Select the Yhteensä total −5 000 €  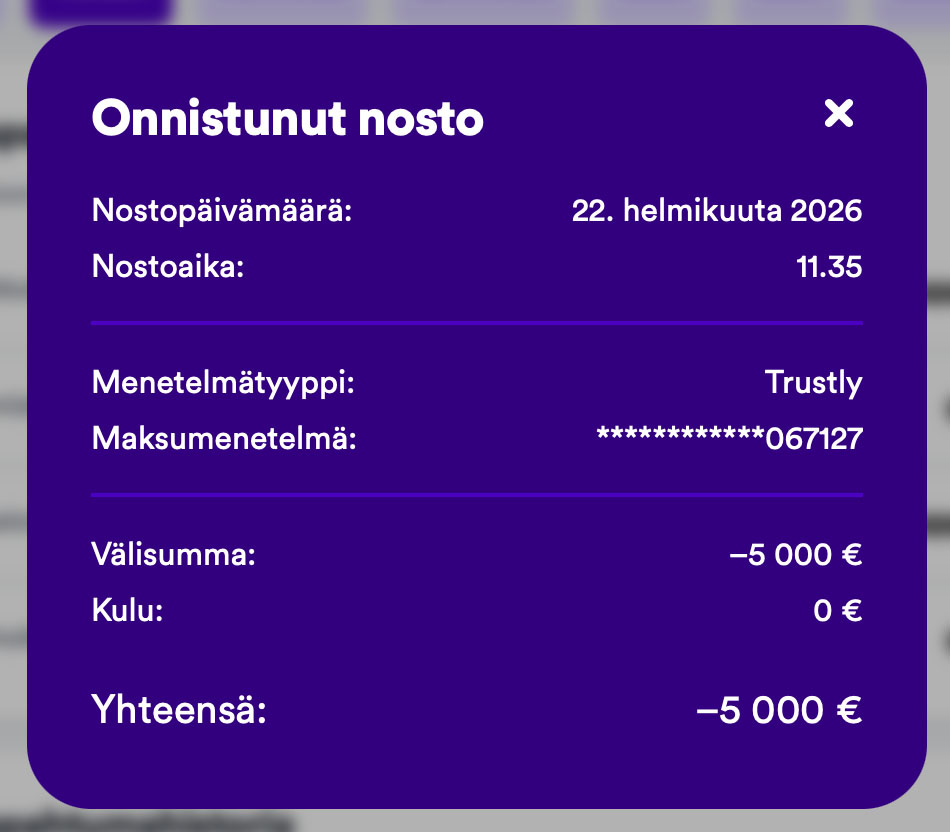[779, 711]
